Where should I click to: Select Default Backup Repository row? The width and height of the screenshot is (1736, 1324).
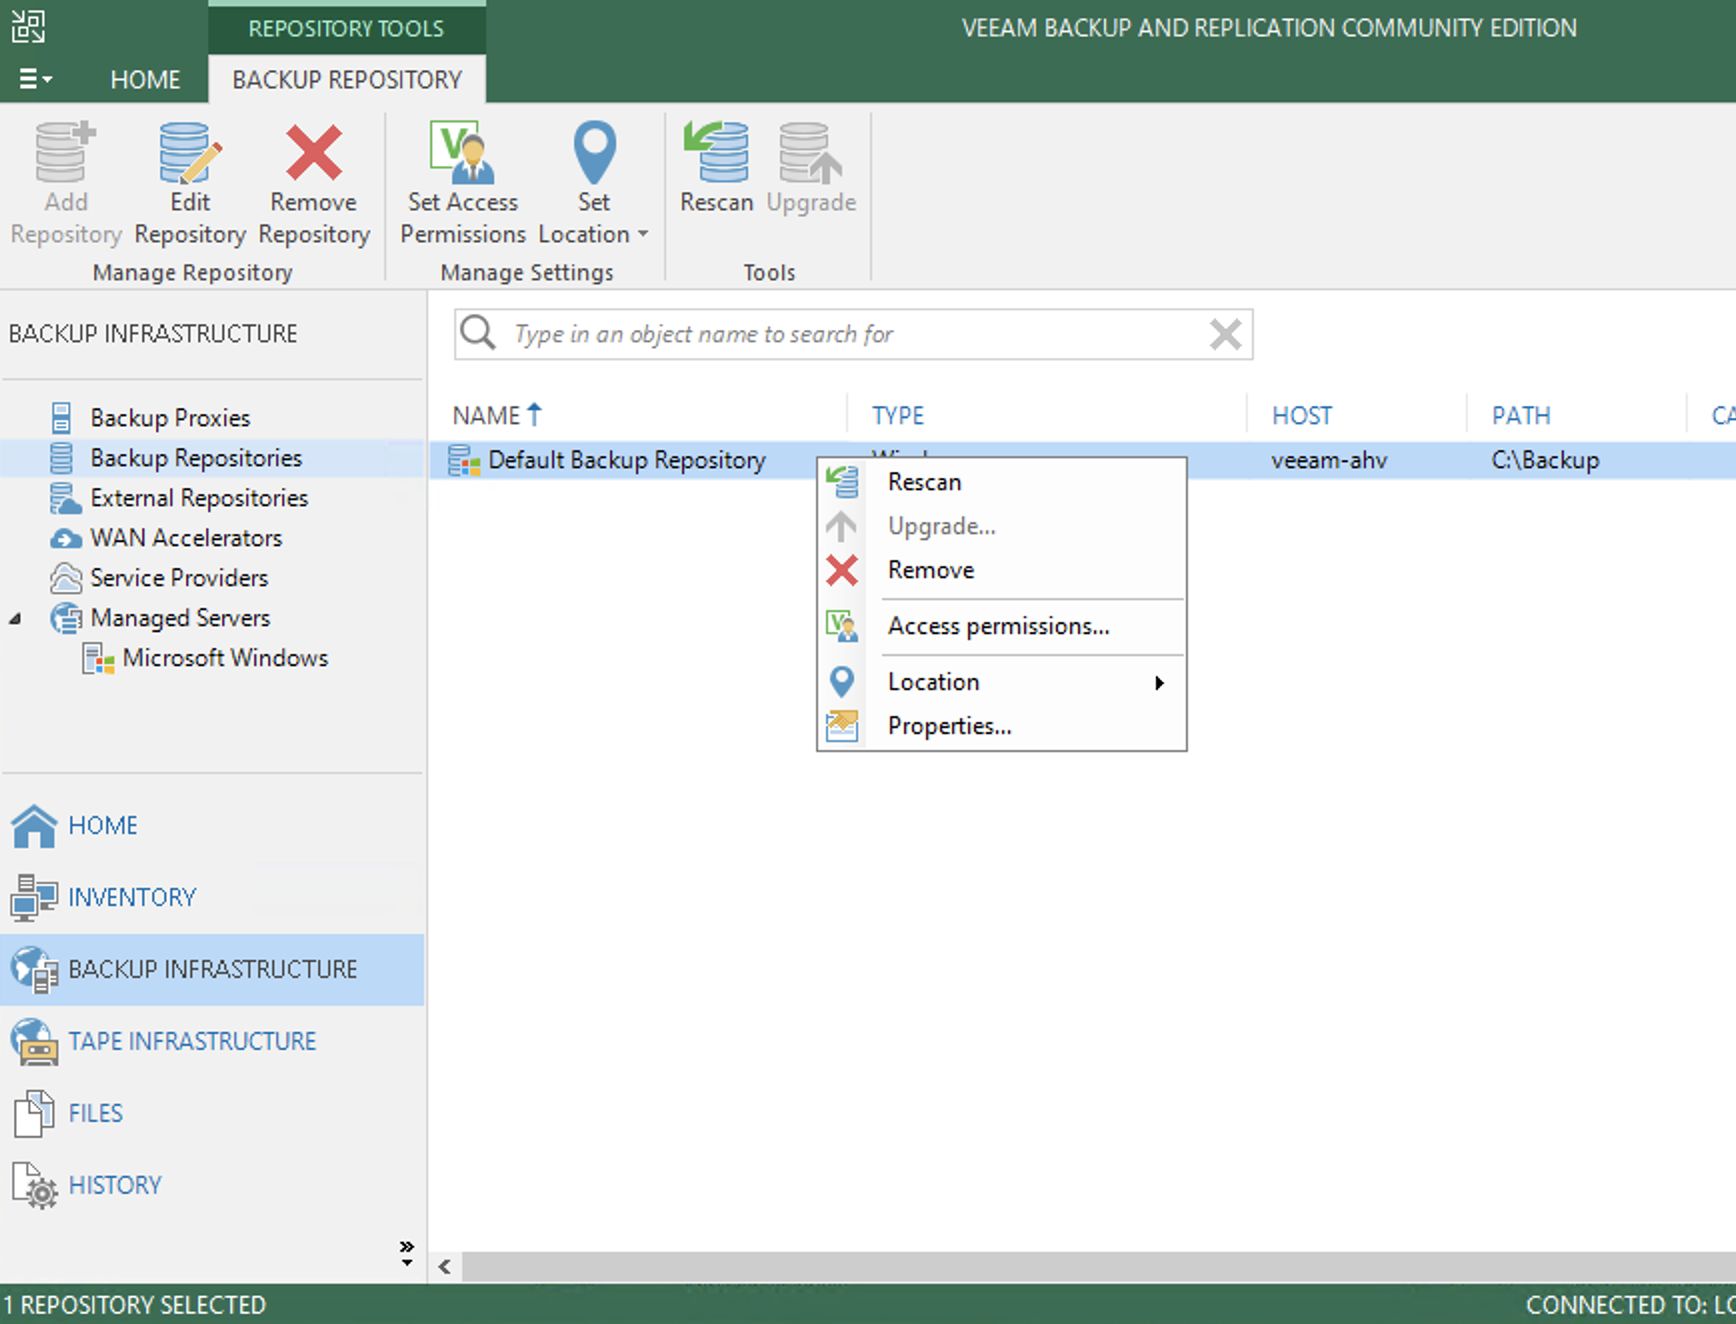pyautogui.click(x=1083, y=460)
